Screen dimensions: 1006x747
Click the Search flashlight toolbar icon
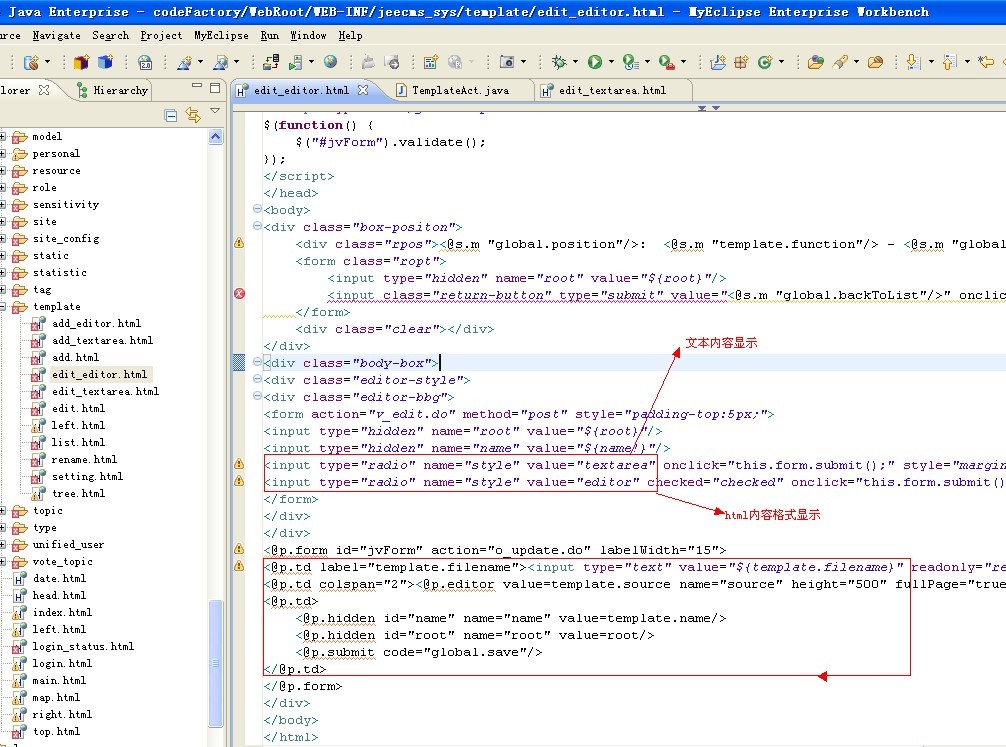pos(842,62)
